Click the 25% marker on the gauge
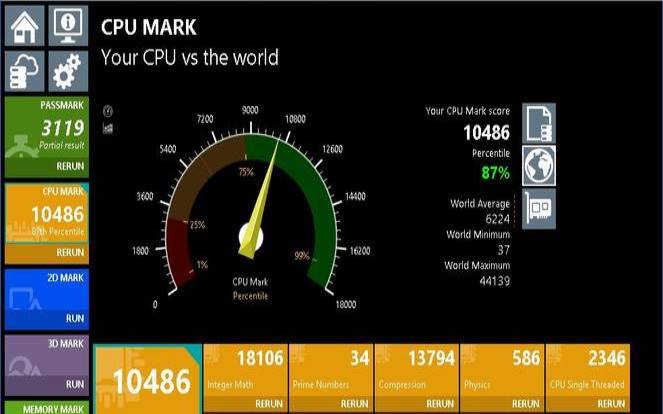Screen dimensions: 663x414 click(197, 225)
